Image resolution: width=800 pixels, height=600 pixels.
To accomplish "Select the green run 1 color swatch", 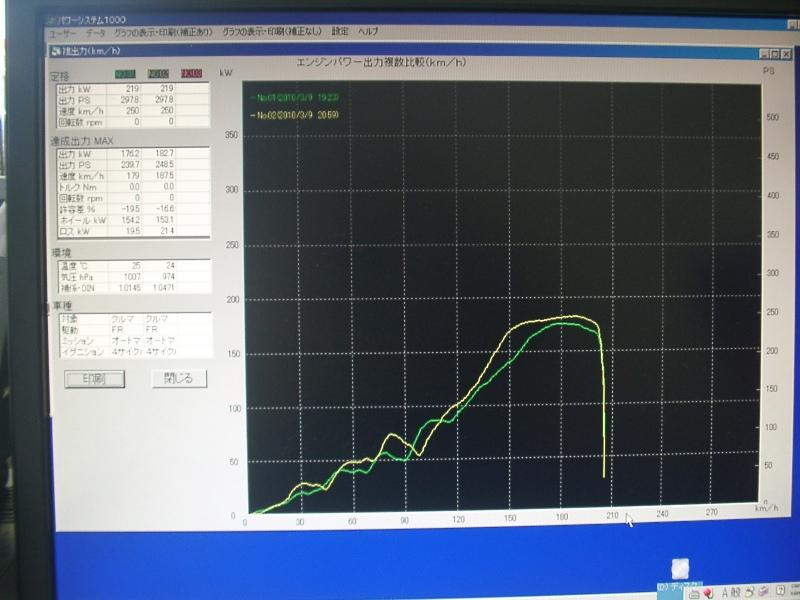I will point(126,74).
